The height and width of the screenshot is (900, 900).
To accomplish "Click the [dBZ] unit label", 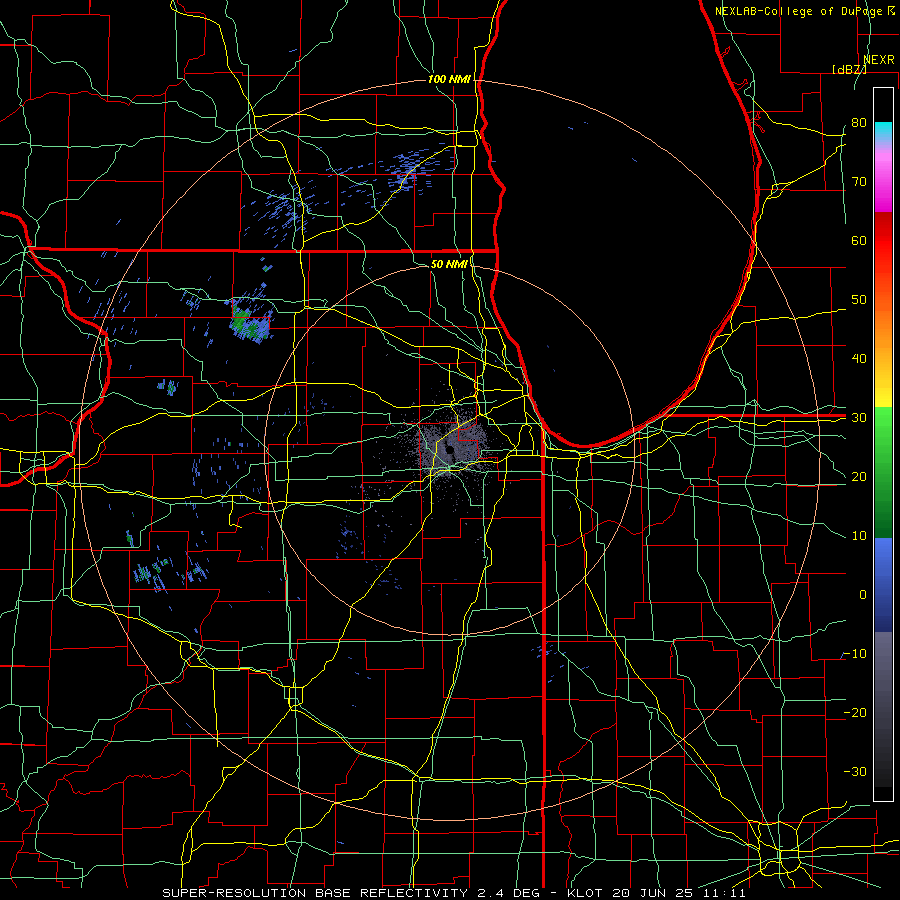I will click(849, 69).
